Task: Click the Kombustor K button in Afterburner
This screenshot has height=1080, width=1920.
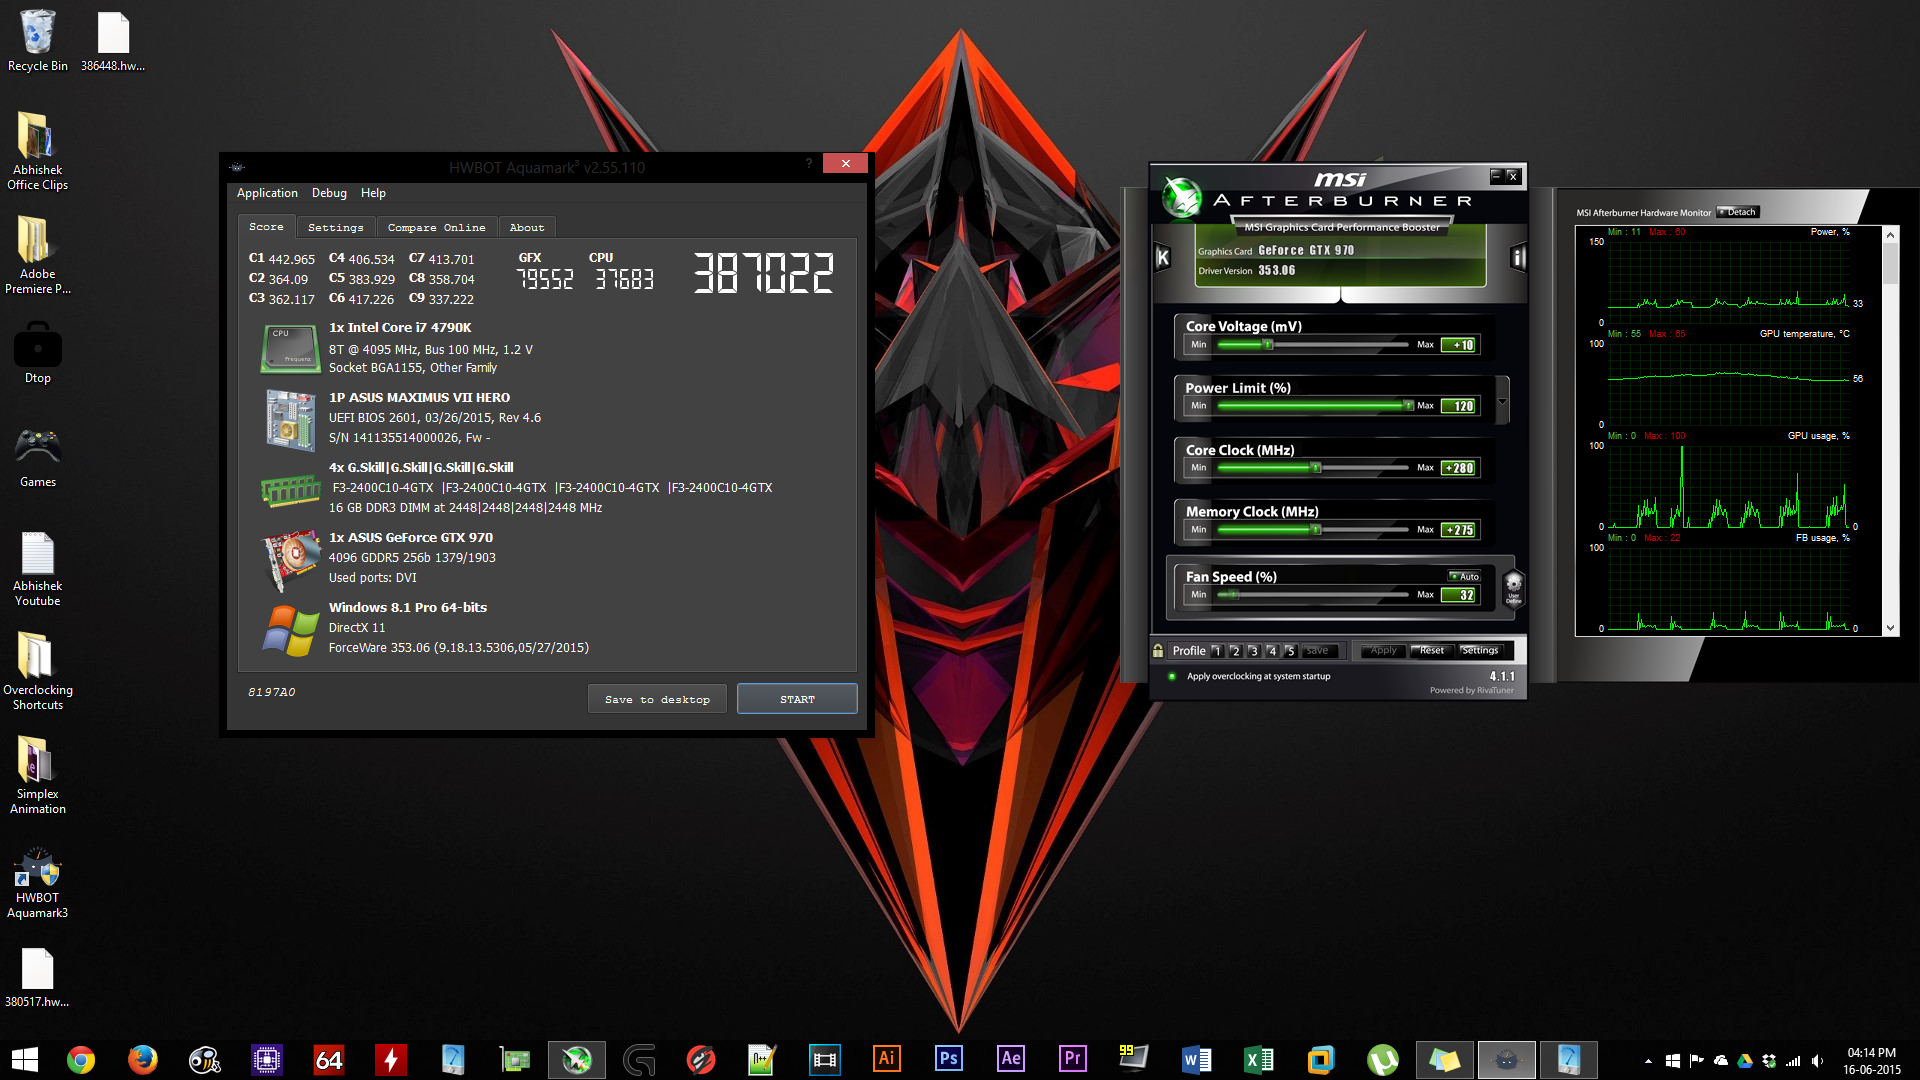Action: tap(1162, 257)
